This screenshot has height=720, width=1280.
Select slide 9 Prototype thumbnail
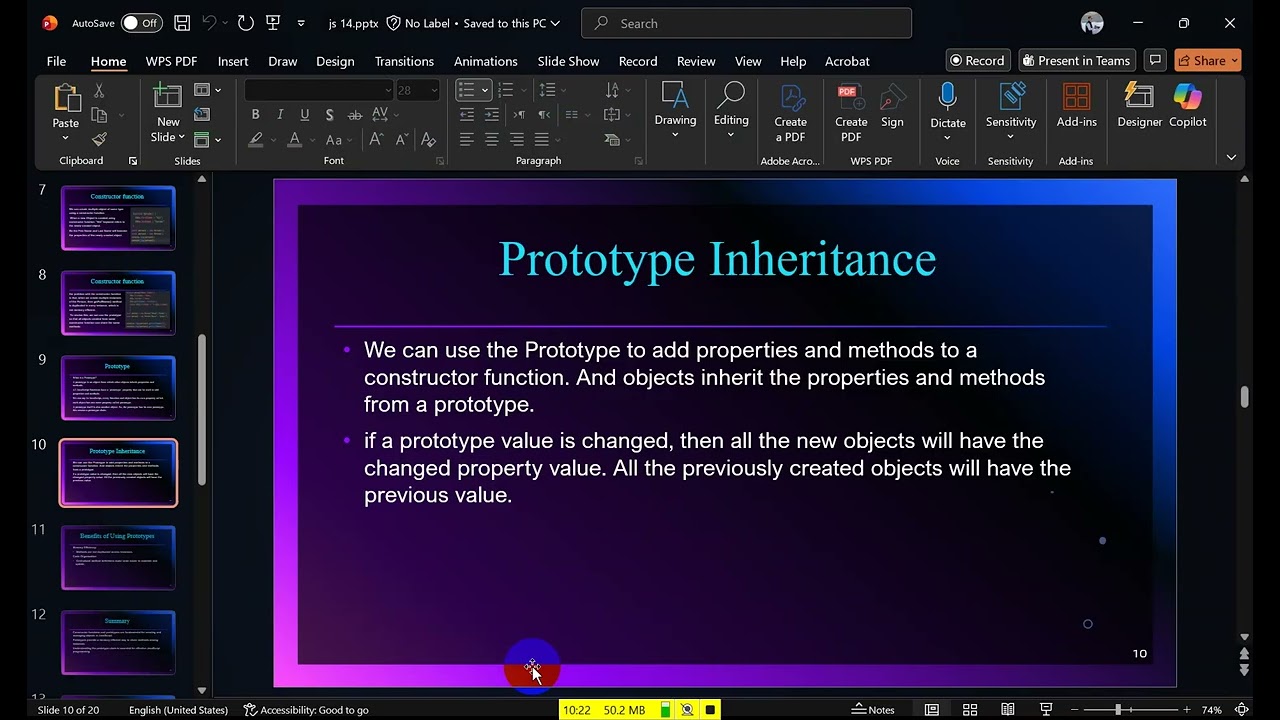point(118,388)
